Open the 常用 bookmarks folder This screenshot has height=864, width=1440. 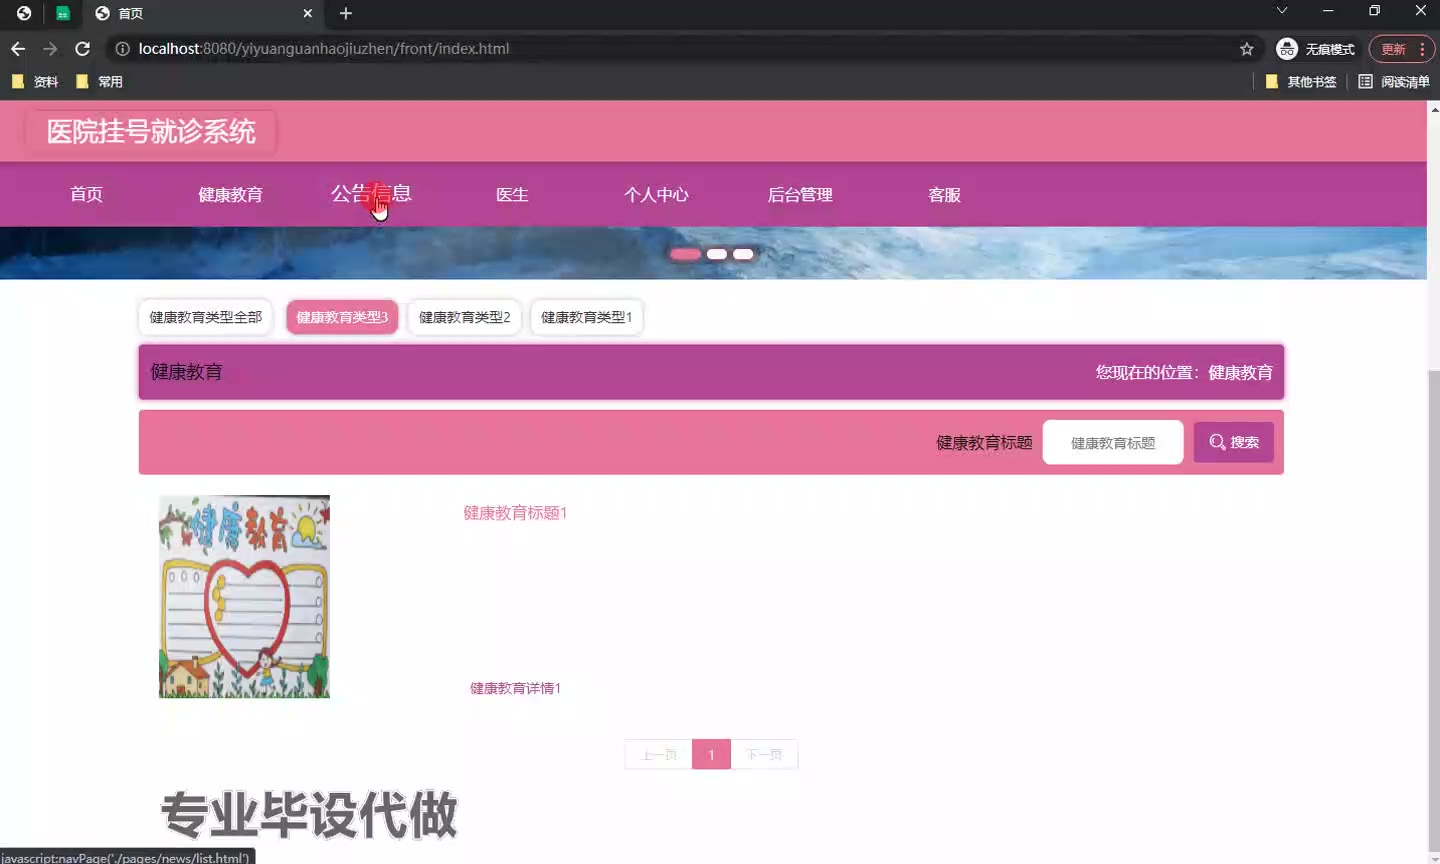pos(99,81)
